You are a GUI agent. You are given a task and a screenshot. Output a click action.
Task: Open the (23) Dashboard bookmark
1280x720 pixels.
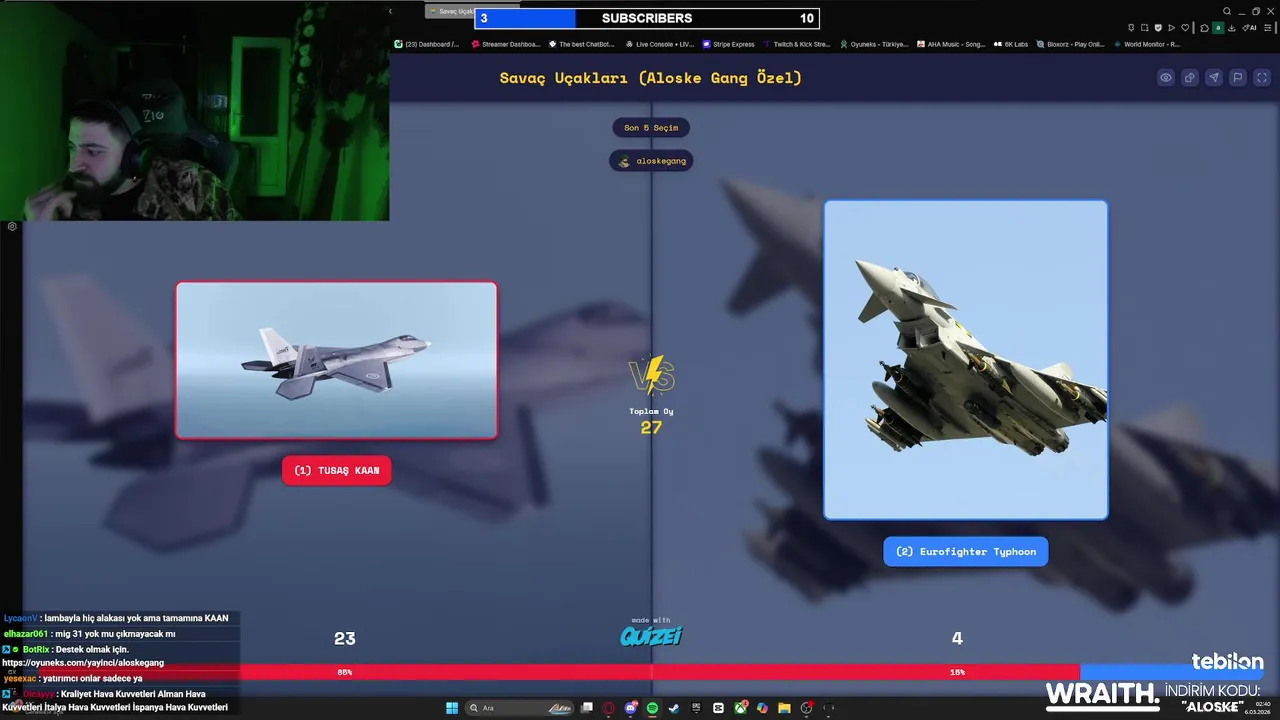coord(427,44)
